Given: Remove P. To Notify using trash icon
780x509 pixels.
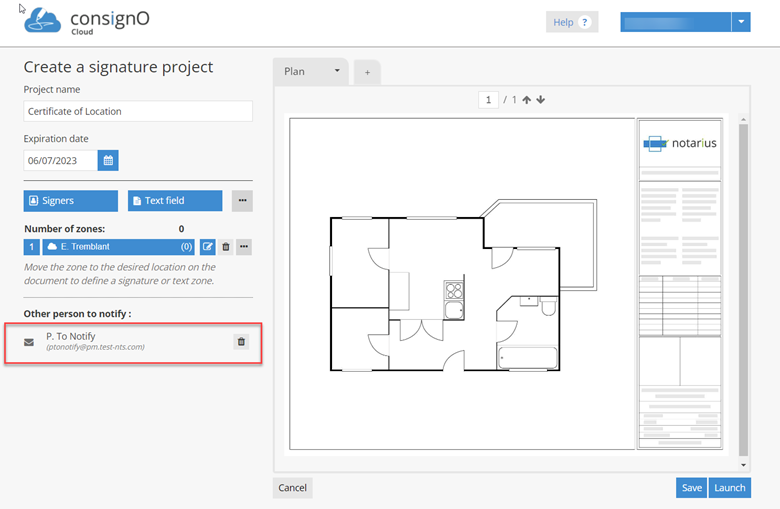Looking at the screenshot, I should pyautogui.click(x=240, y=342).
